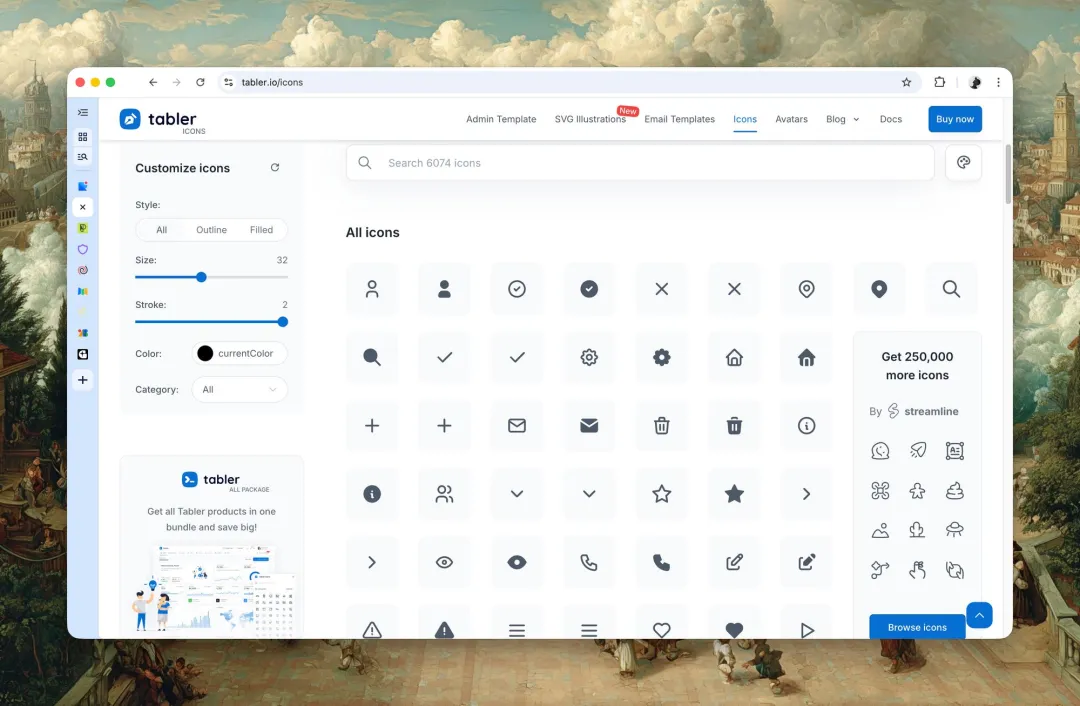
Task: Open the Avatars nav item
Action: pyautogui.click(x=791, y=119)
